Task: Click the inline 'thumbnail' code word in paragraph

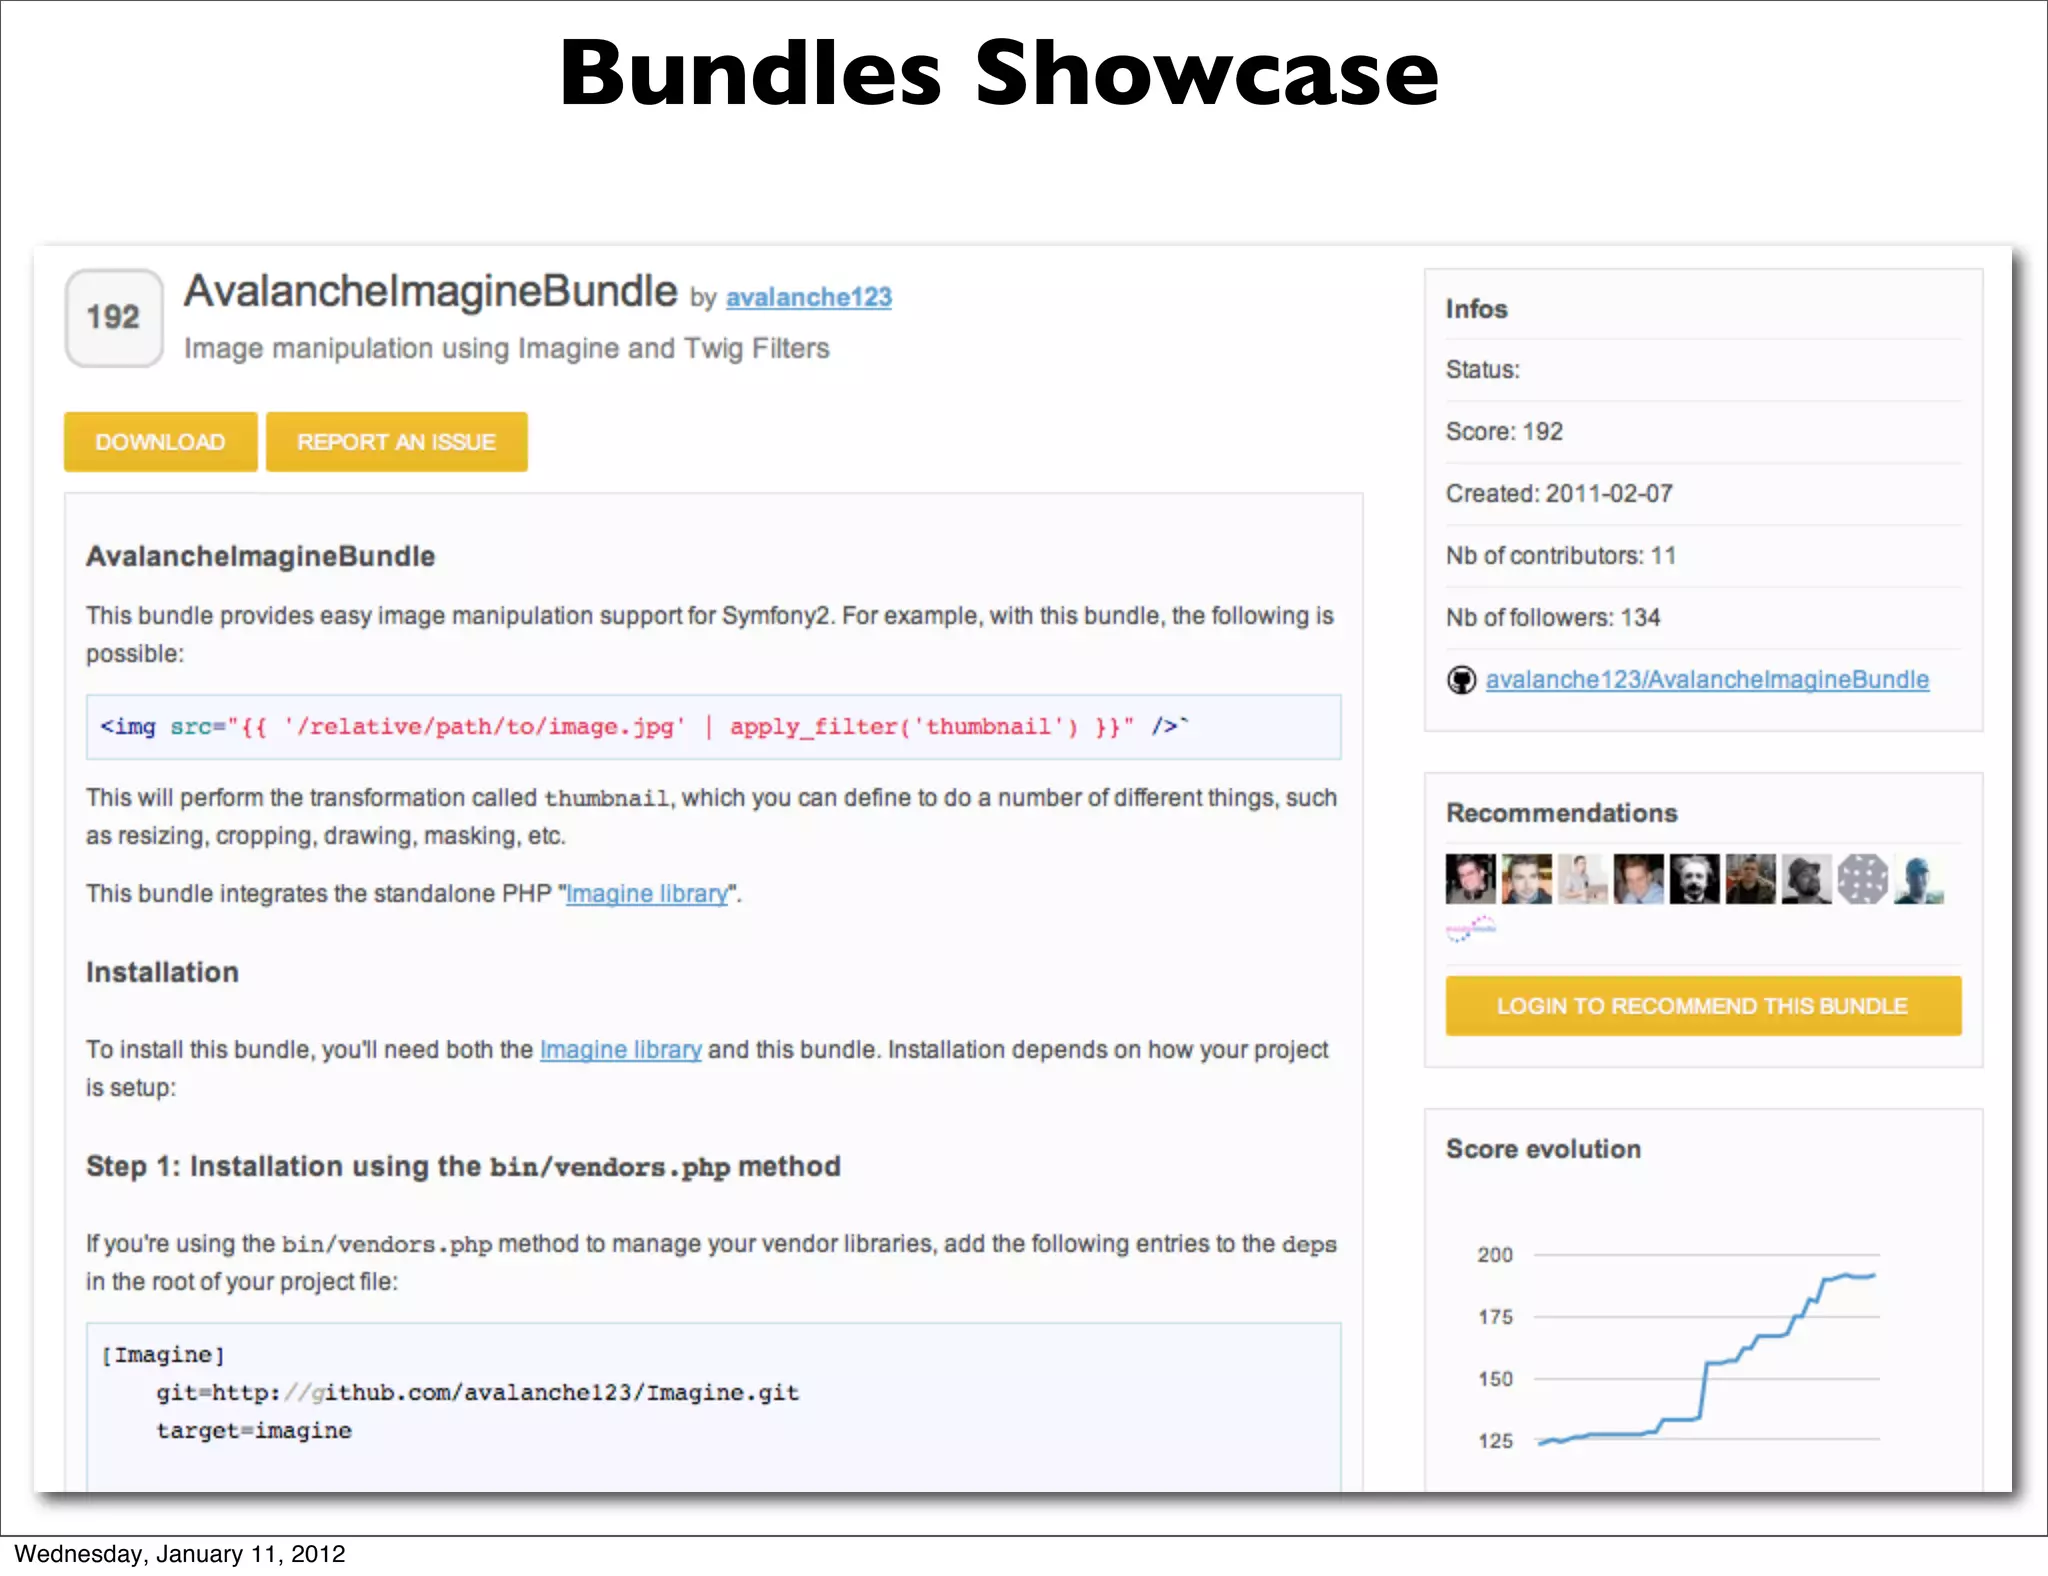Action: click(x=606, y=798)
